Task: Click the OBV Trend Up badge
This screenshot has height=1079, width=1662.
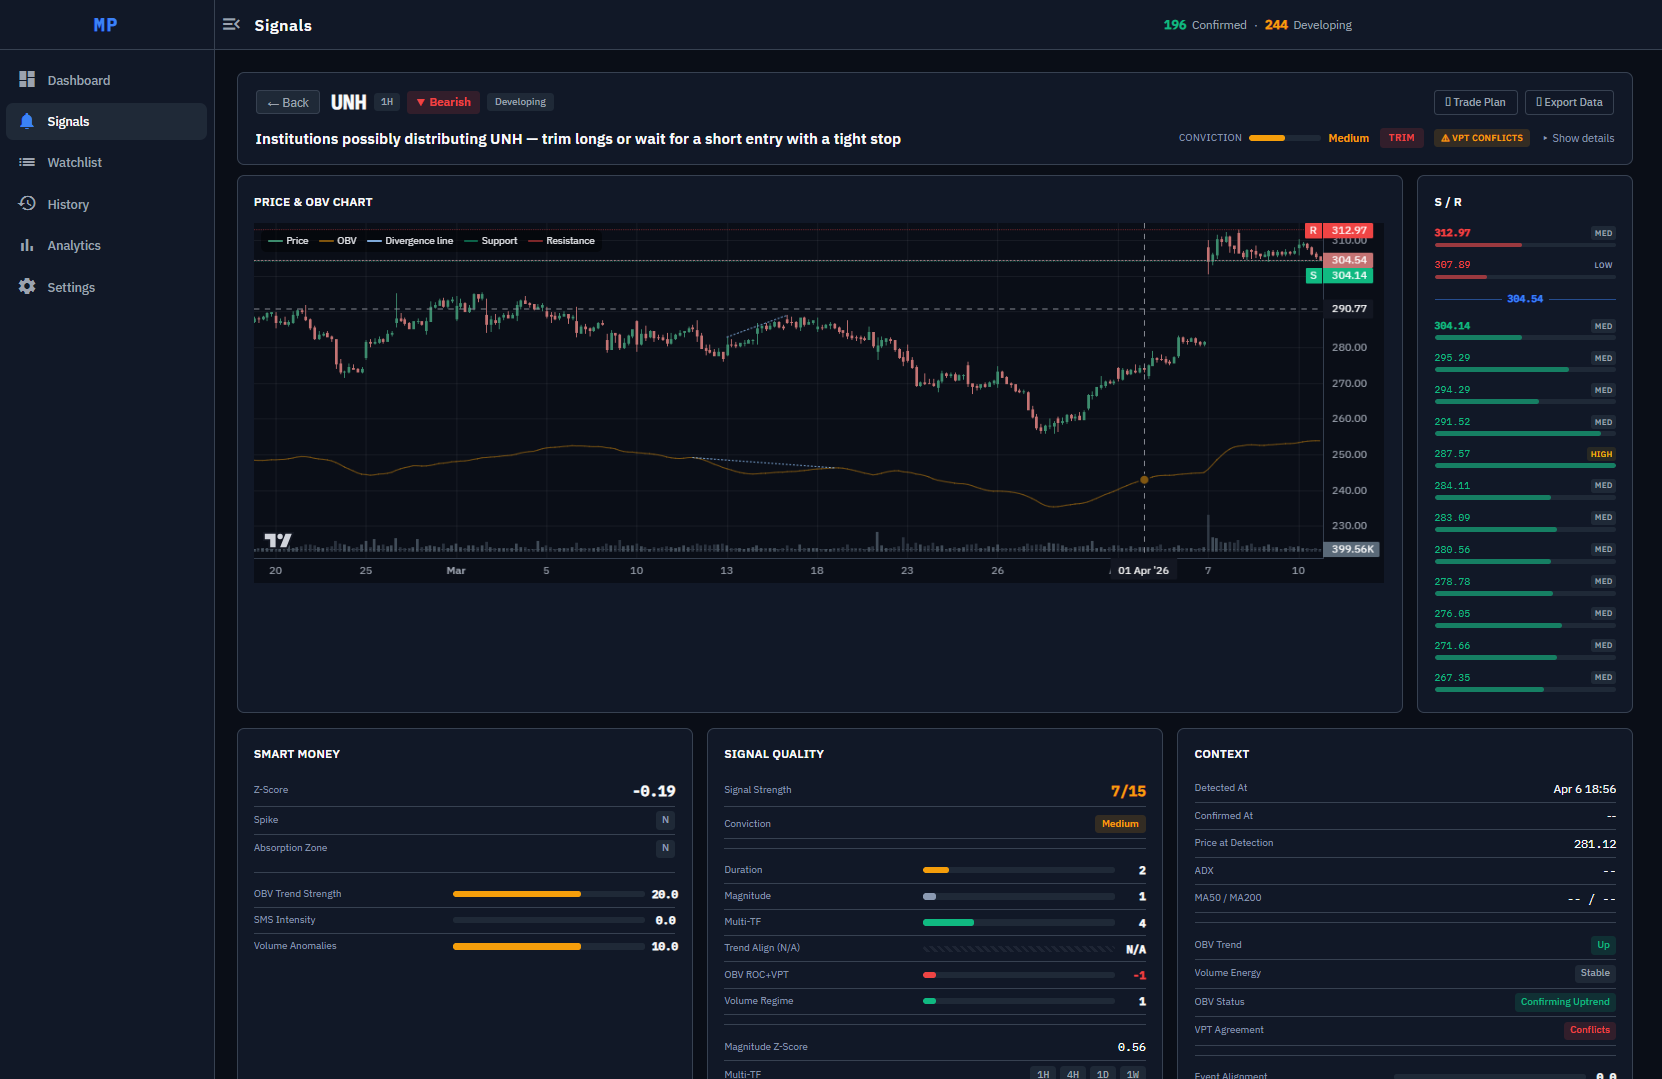Action: (1603, 945)
